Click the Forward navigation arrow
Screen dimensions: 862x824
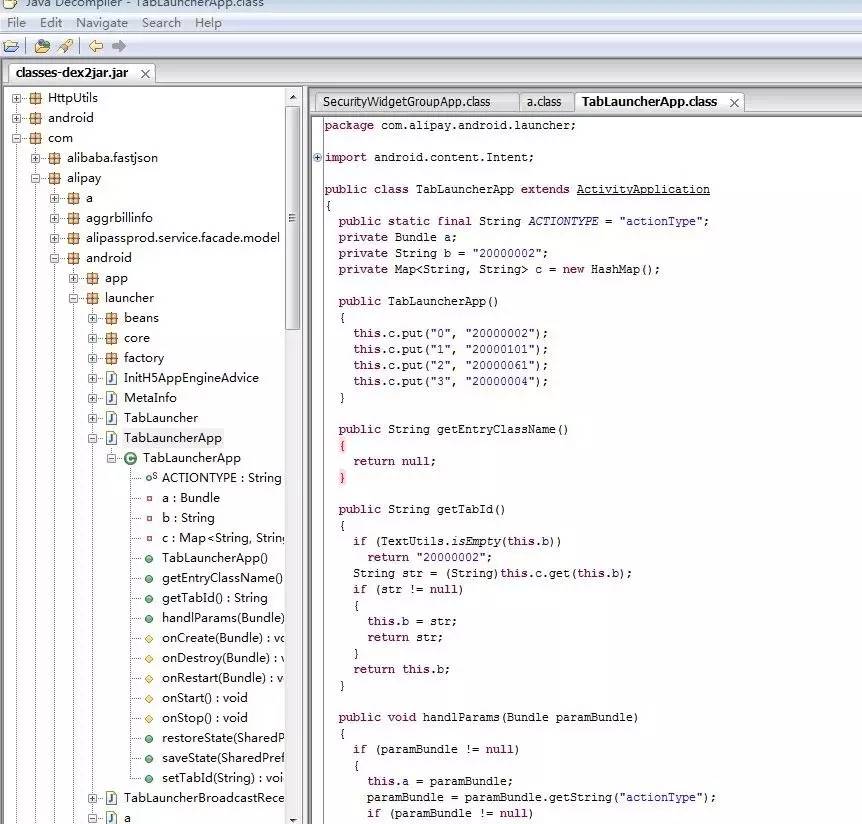pos(119,46)
